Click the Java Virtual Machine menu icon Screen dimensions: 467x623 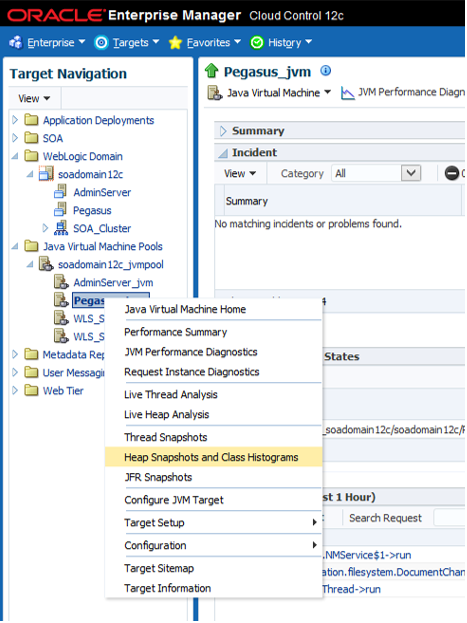[215, 93]
